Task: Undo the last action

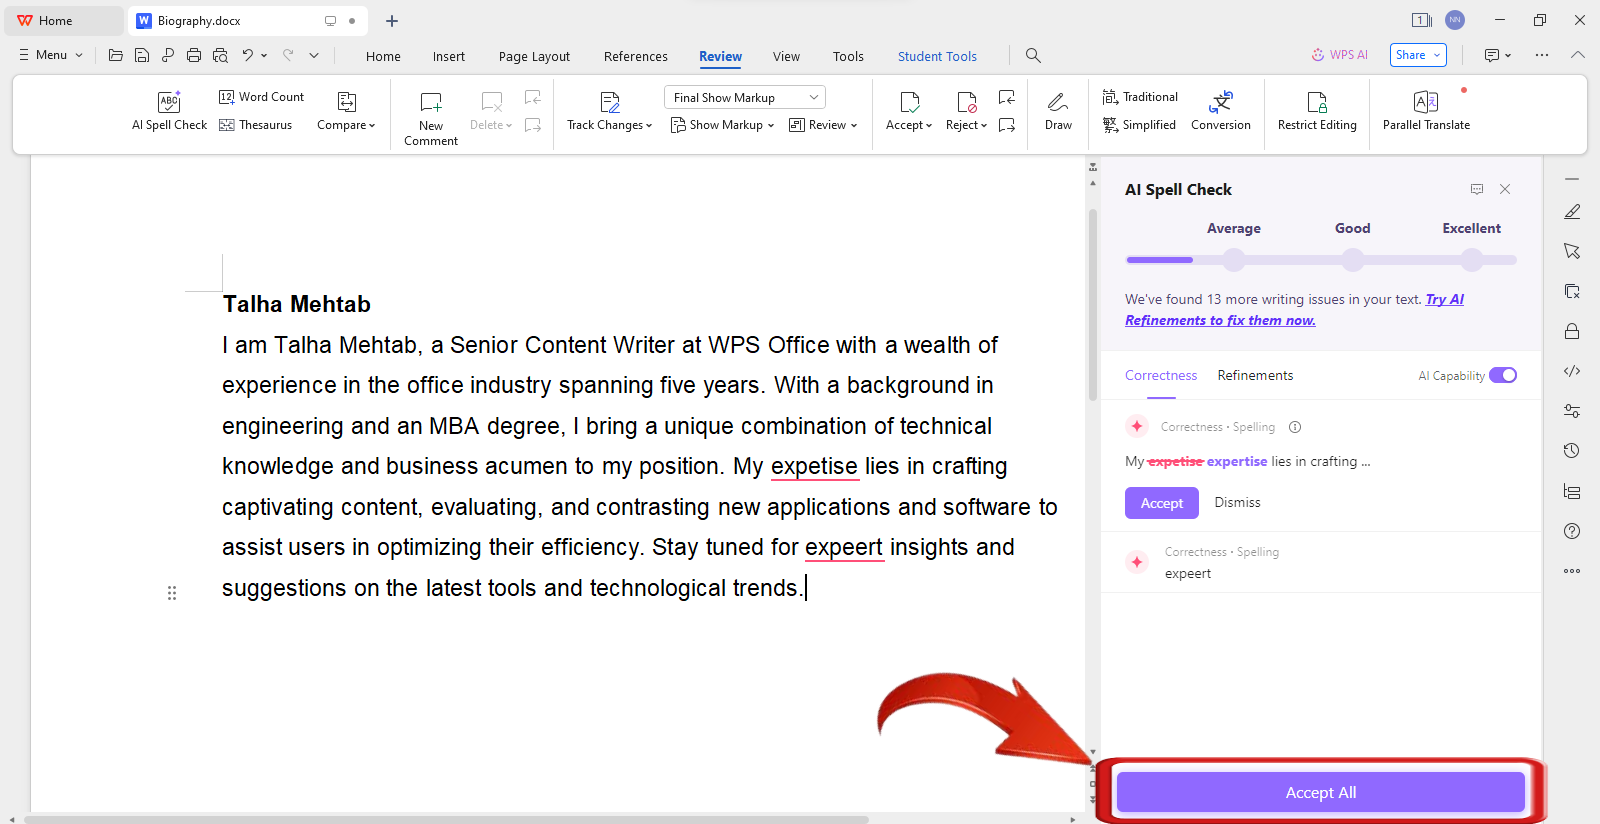Action: (x=247, y=56)
